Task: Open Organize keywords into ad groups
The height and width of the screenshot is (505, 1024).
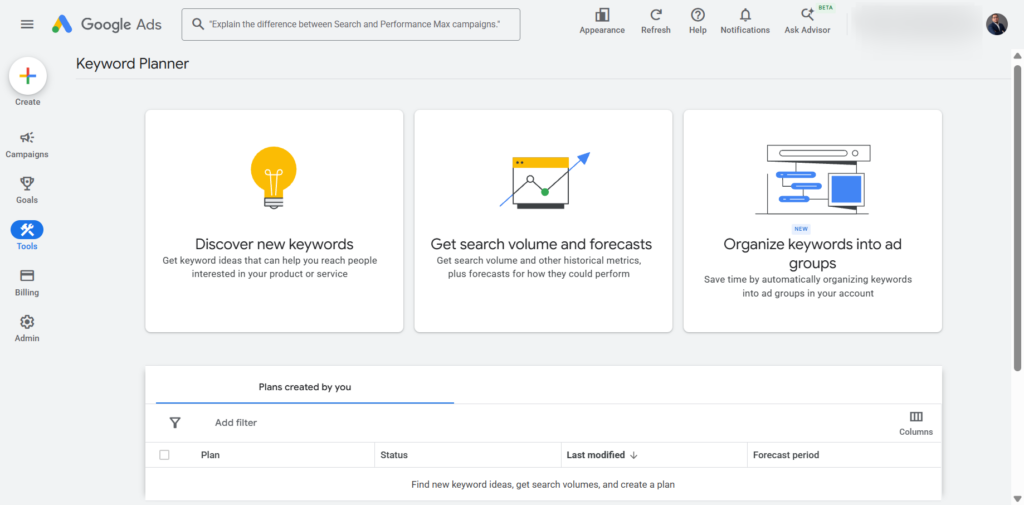Action: 812,221
